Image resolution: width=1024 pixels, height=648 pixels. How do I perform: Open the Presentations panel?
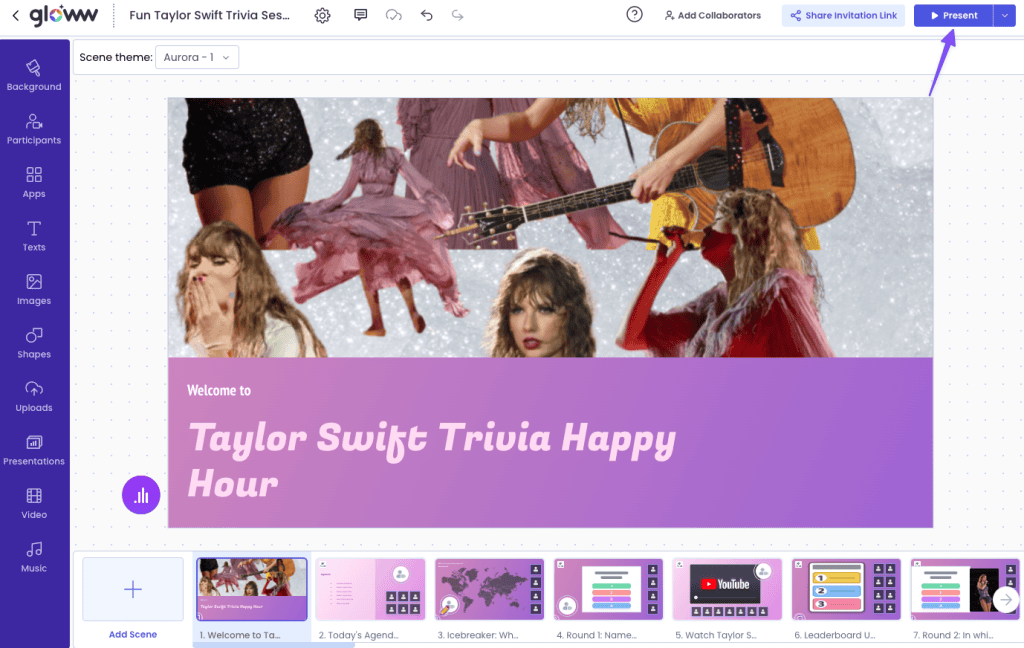(x=34, y=450)
